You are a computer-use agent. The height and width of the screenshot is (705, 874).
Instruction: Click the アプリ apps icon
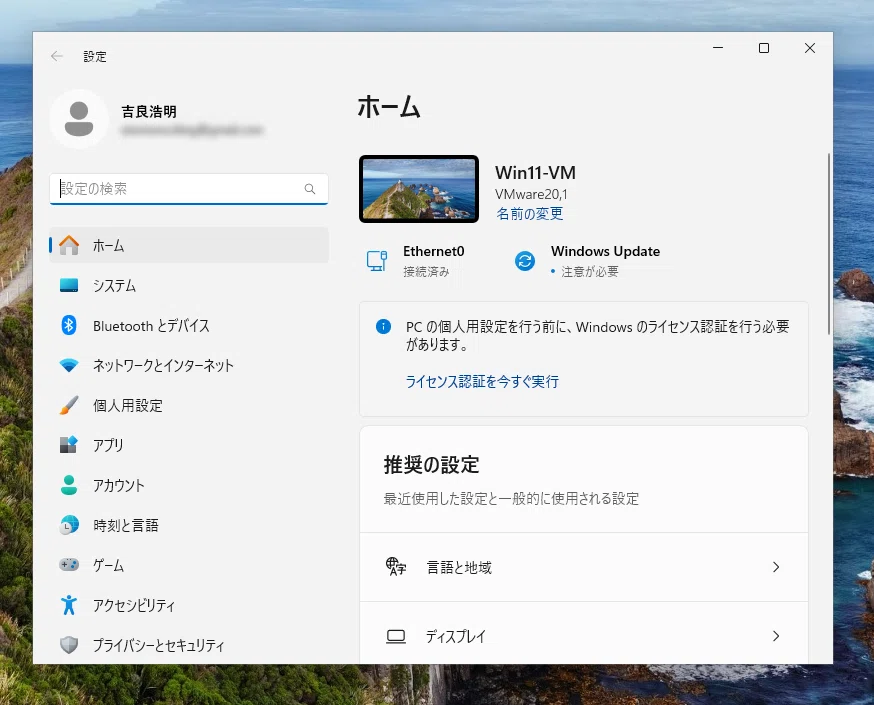point(69,445)
